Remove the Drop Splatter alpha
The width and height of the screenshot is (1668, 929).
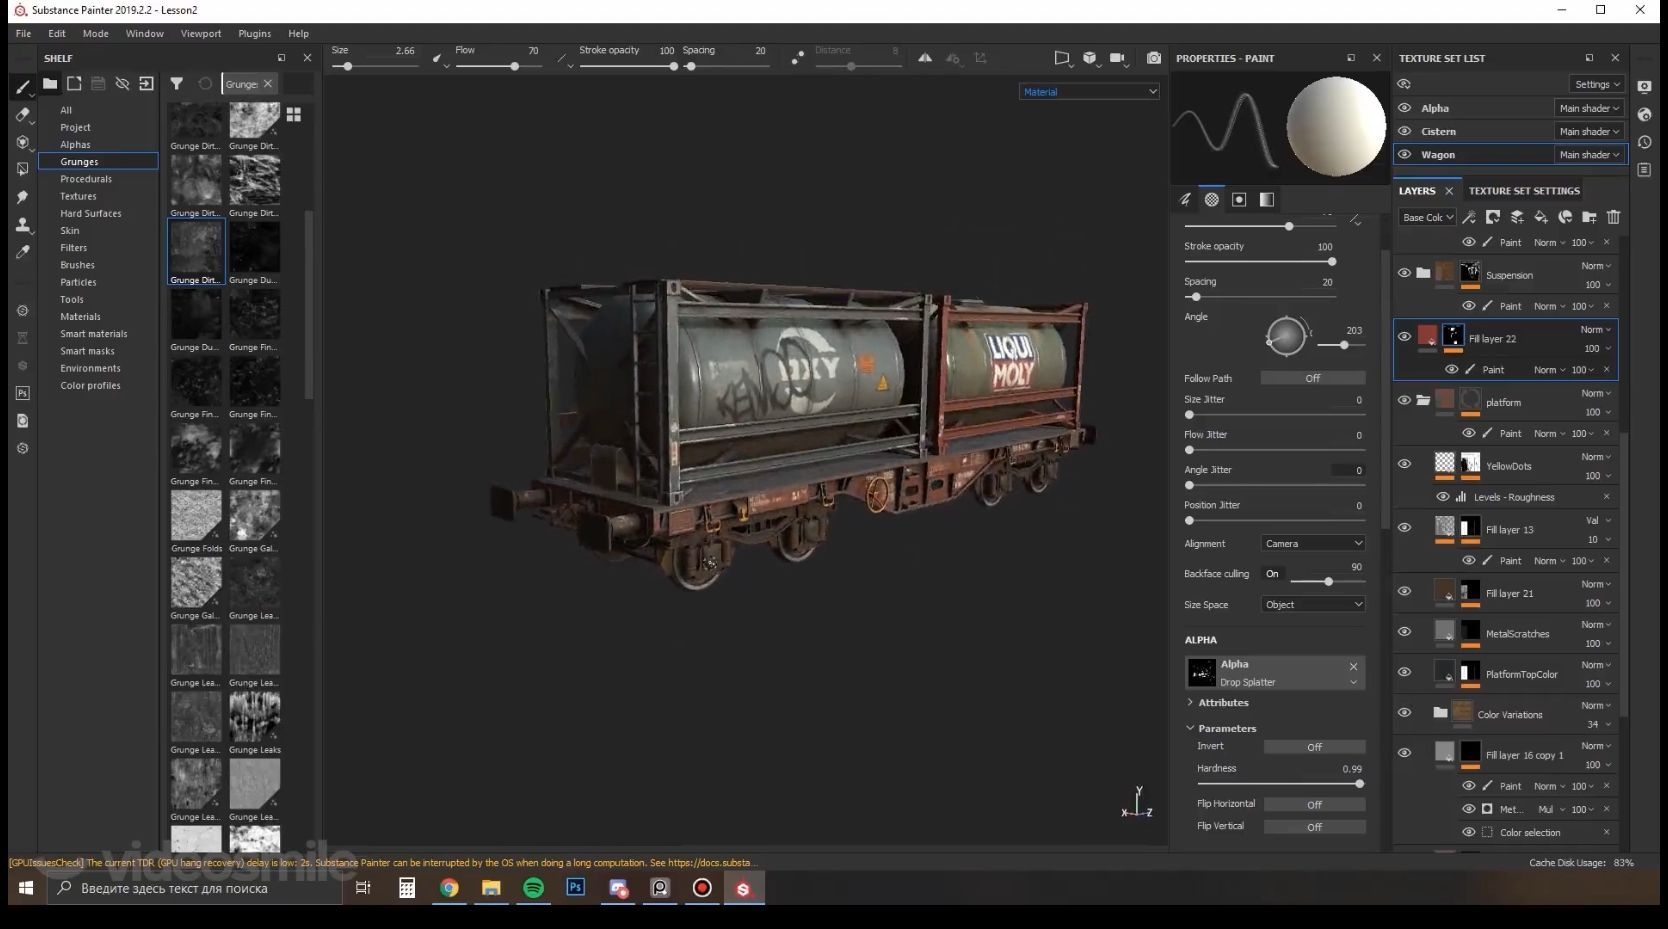pos(1354,666)
